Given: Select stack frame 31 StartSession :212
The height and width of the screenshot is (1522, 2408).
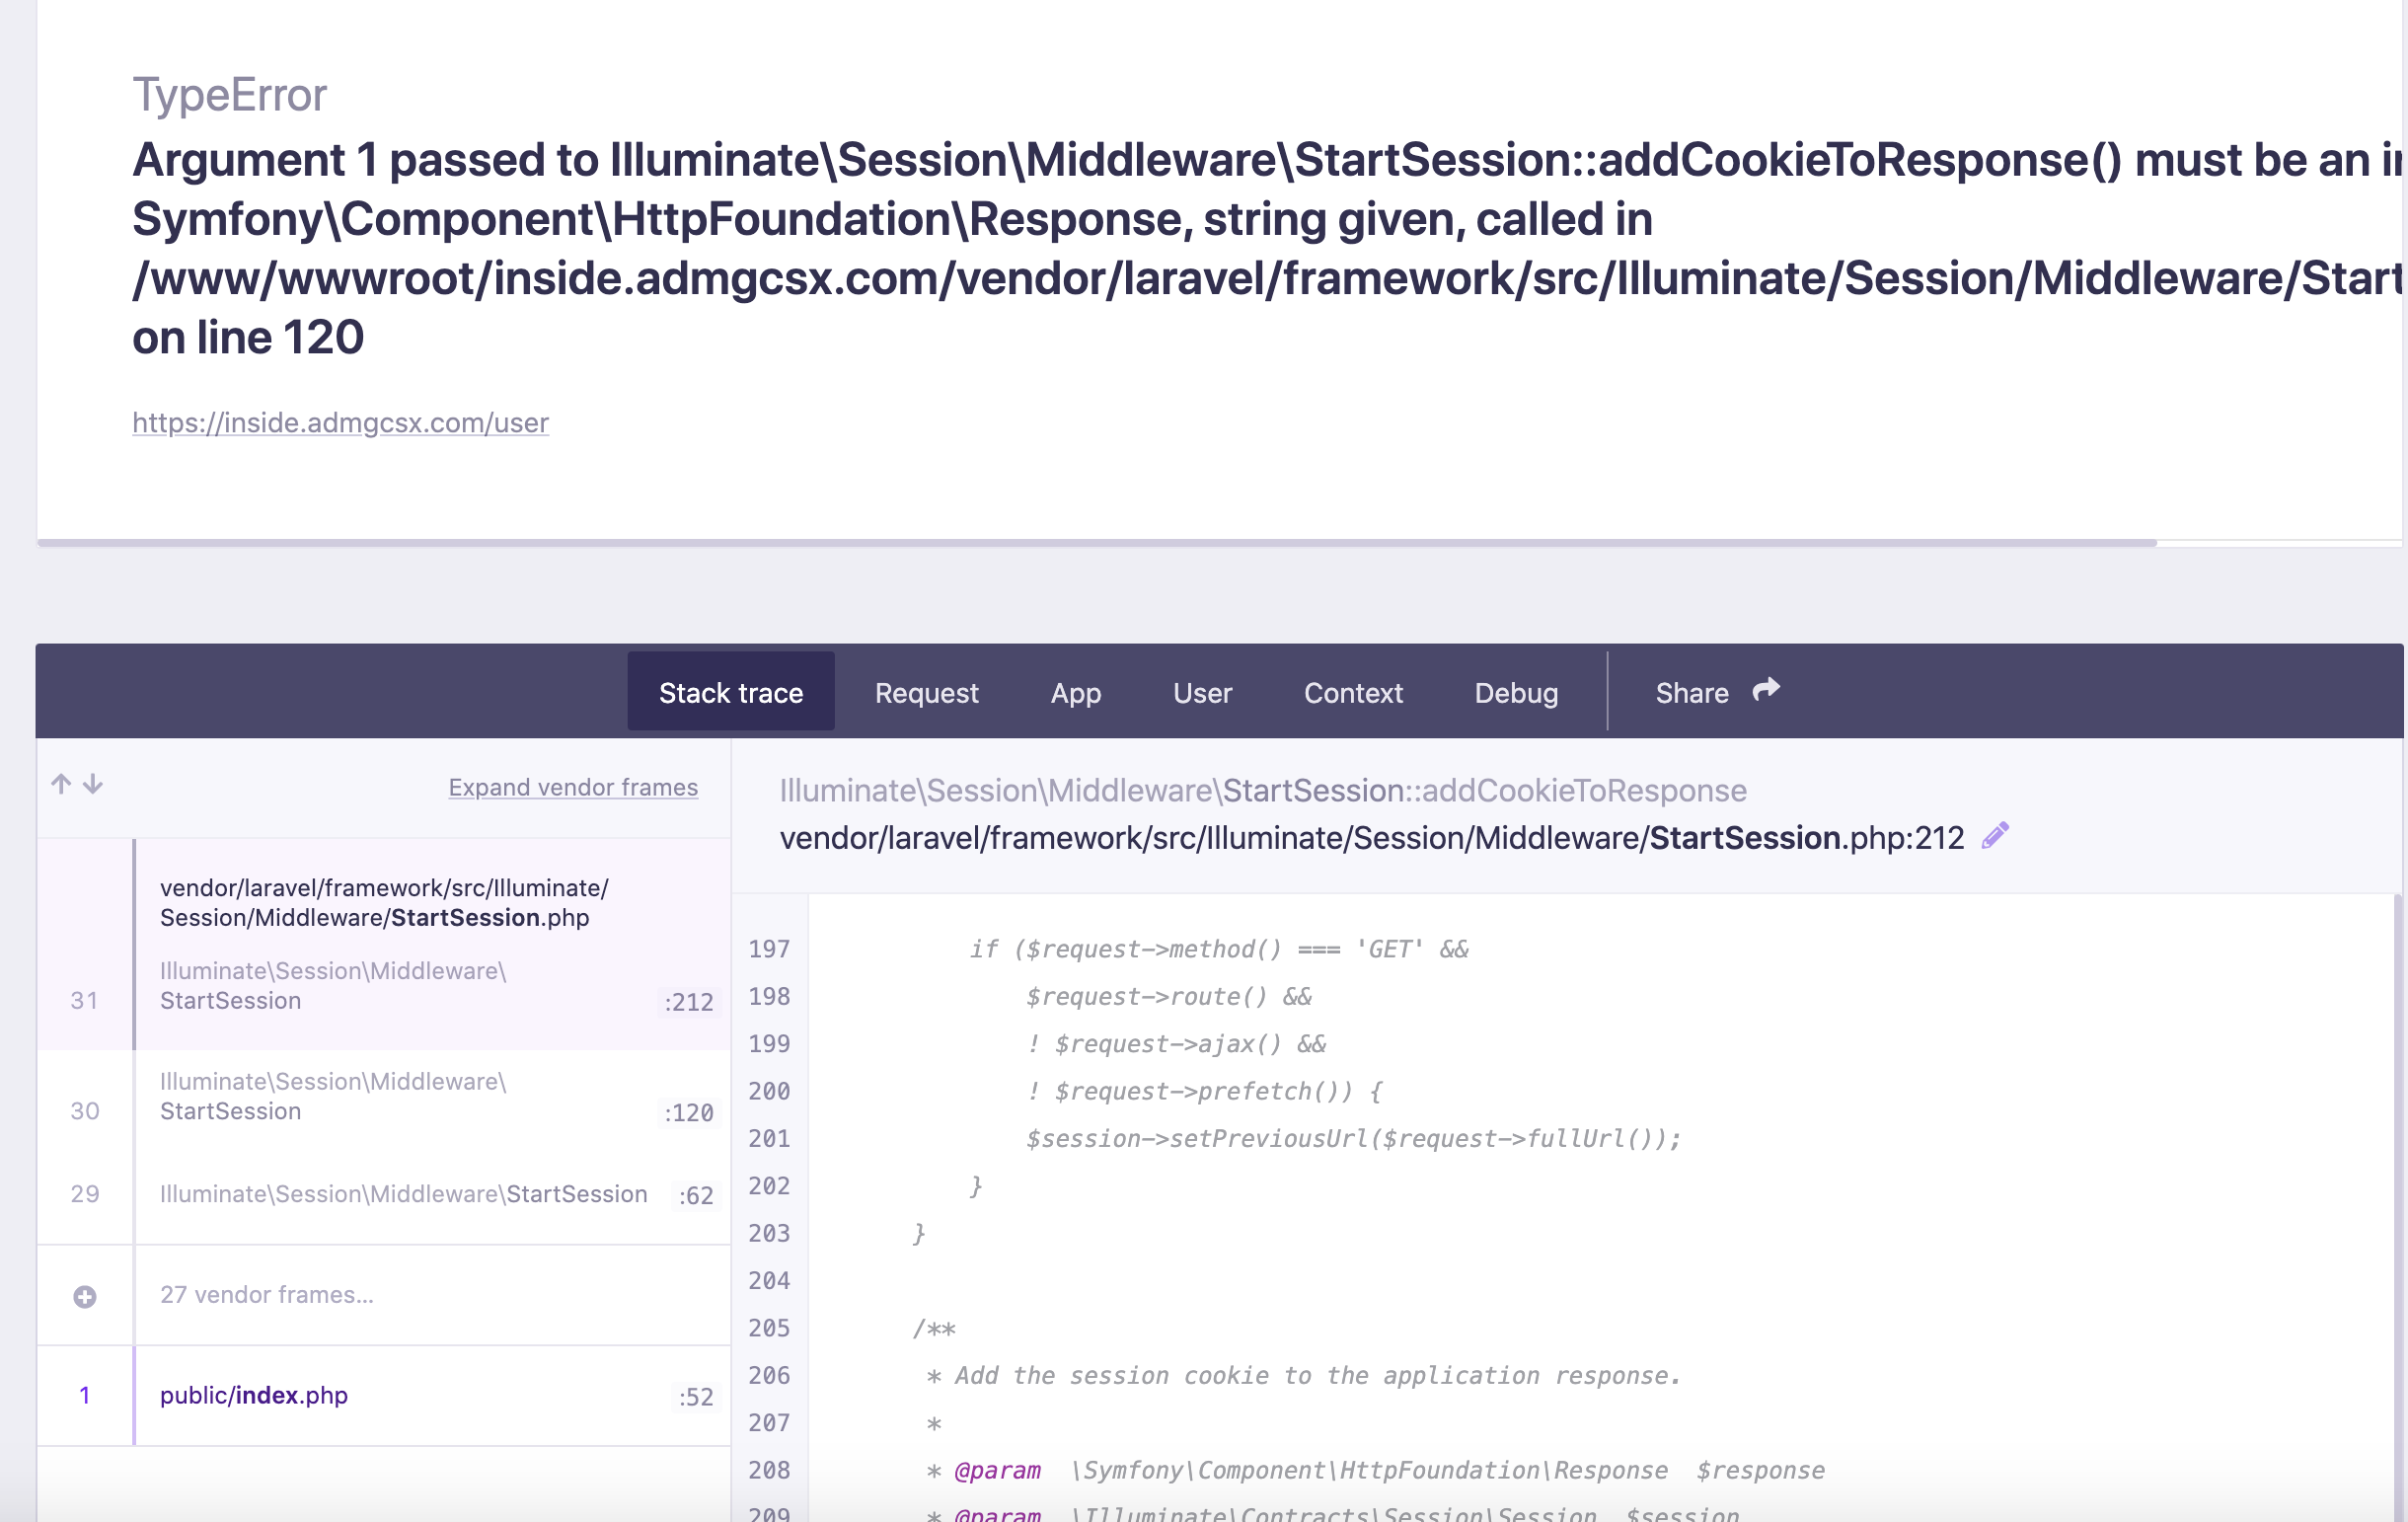Looking at the screenshot, I should tap(384, 944).
